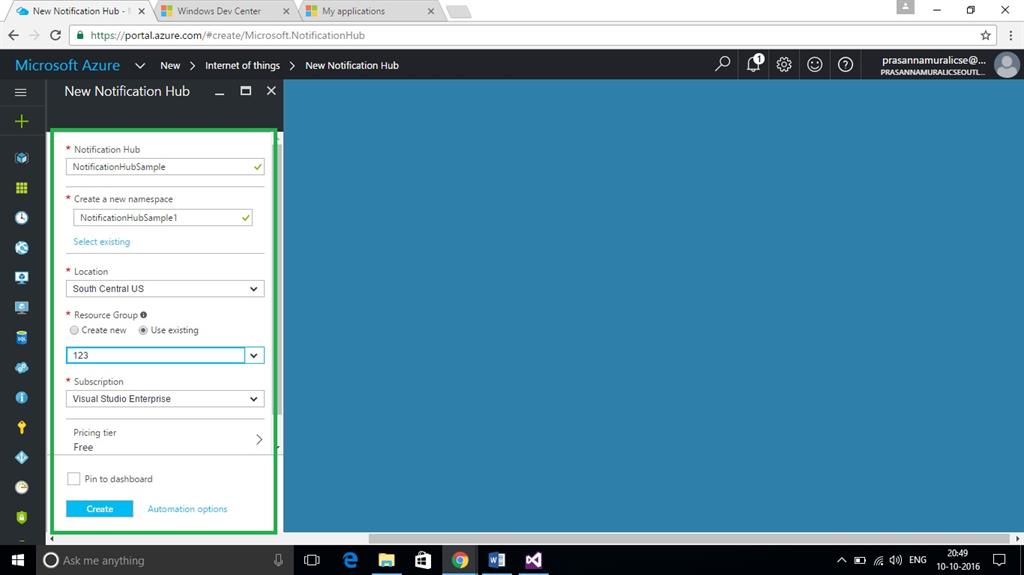Open the cloud services sidebar icon

(22, 367)
